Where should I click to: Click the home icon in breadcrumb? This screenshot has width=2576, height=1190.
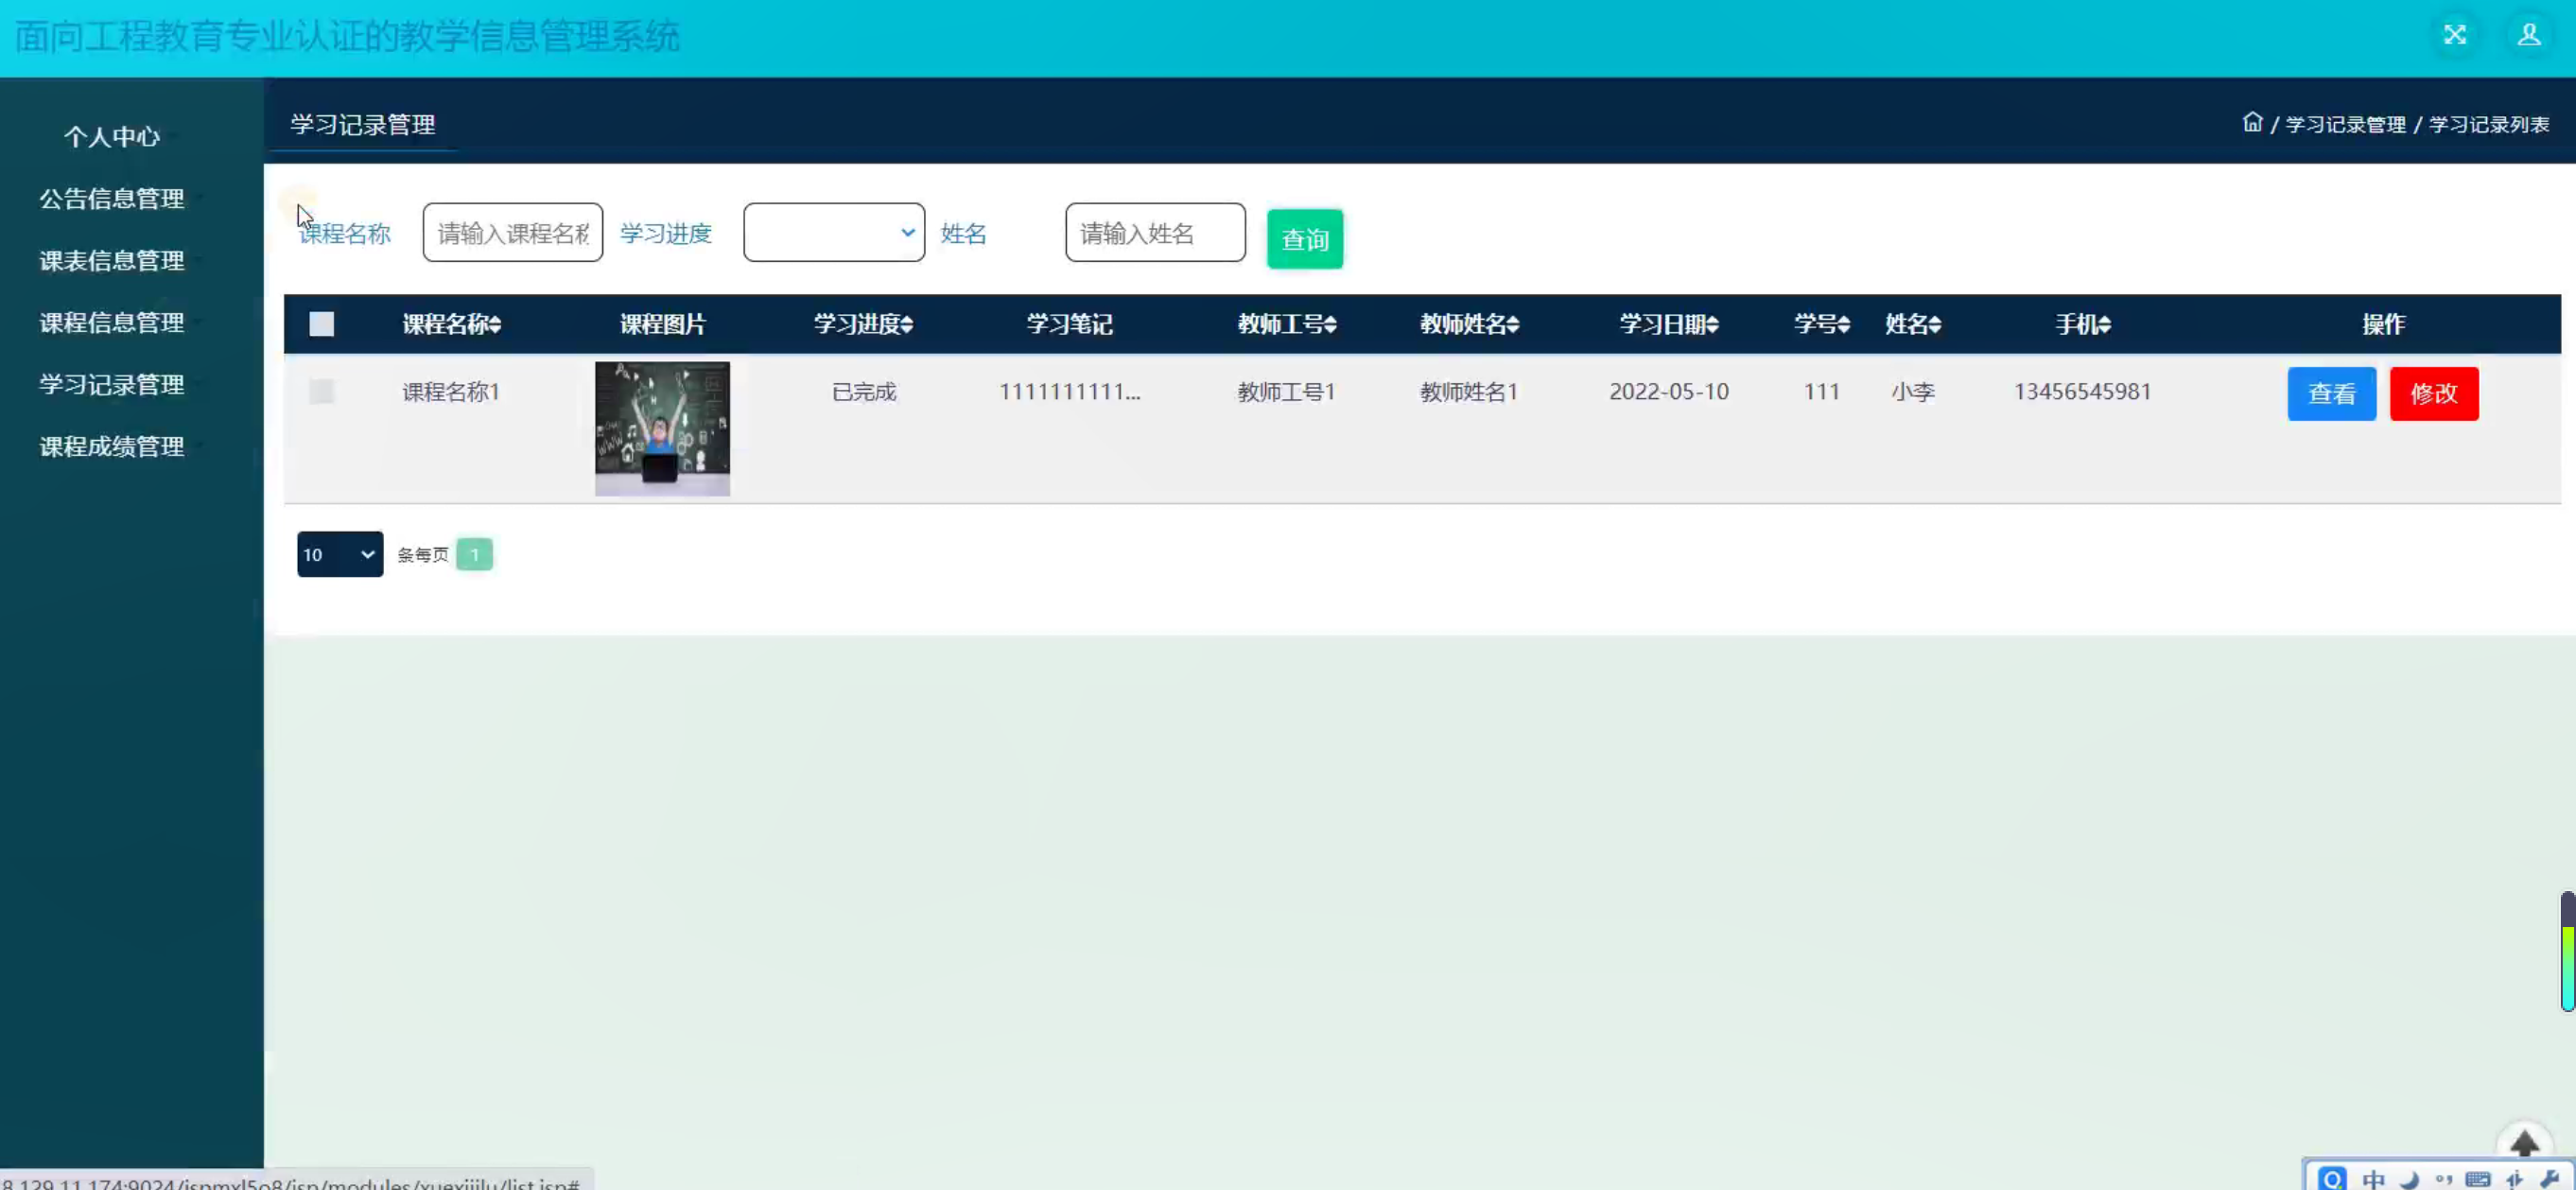[2252, 122]
